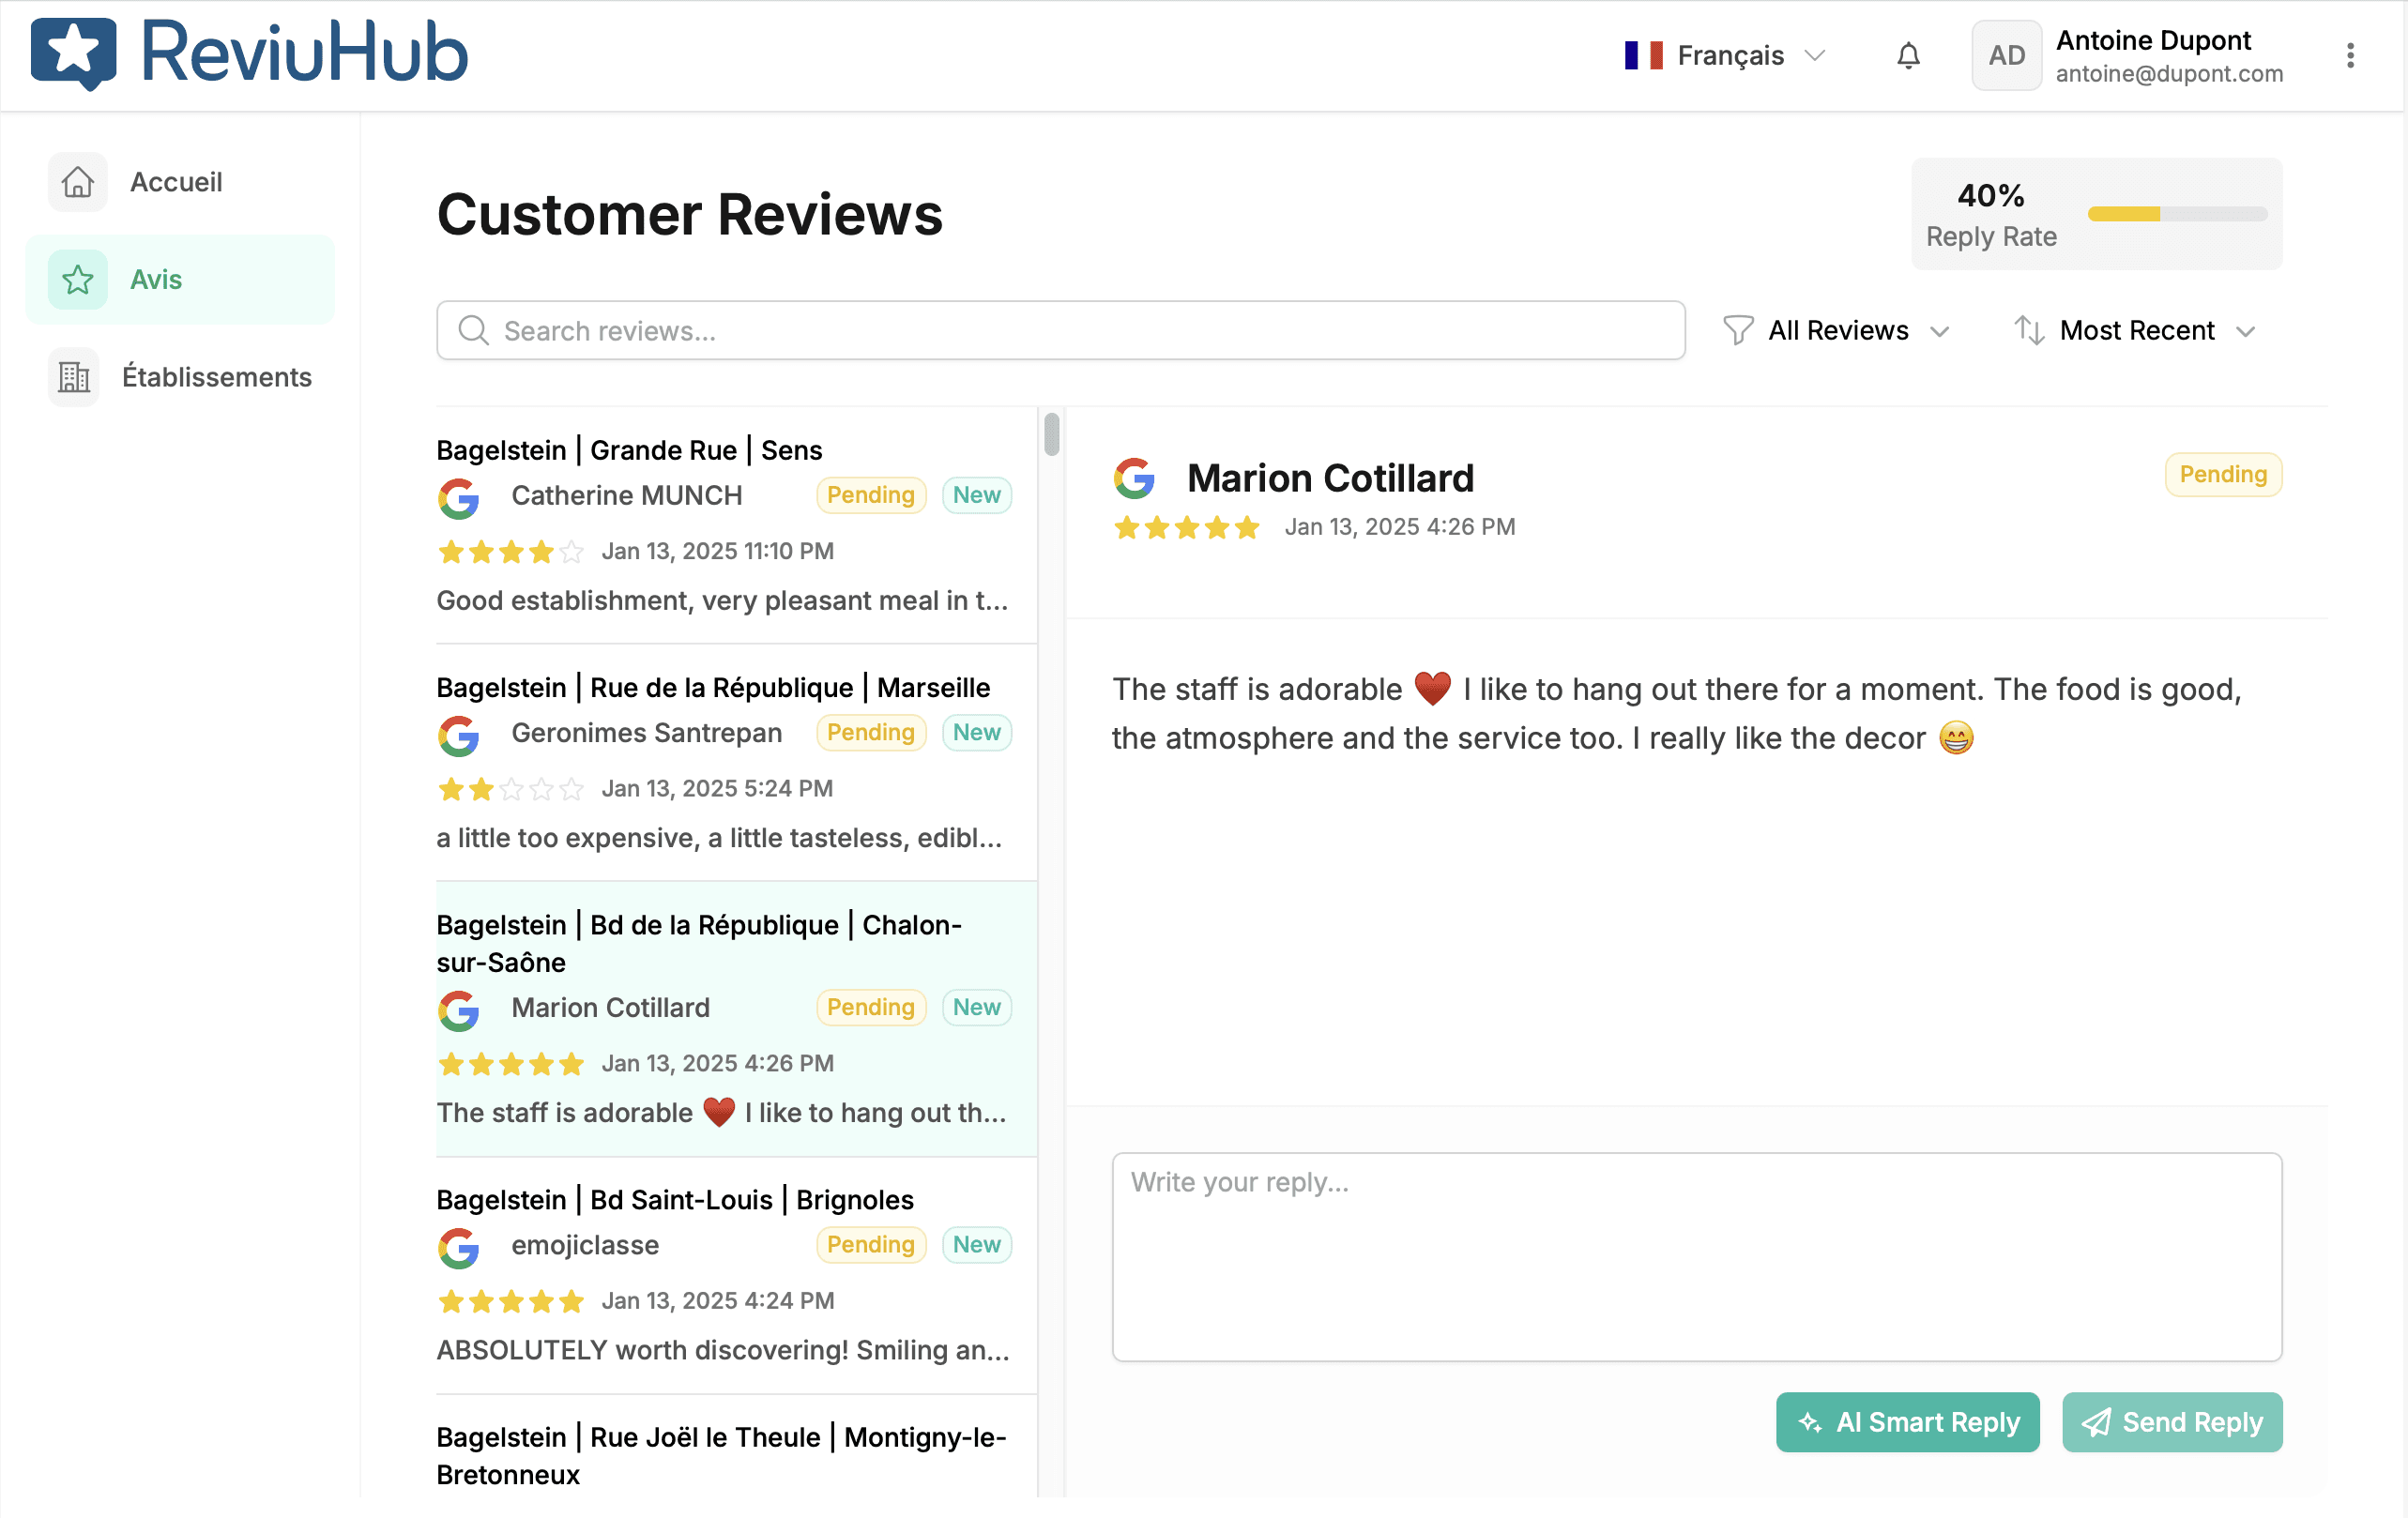2408x1518 pixels.
Task: Click "a little too expensive" preview text
Action: point(719,838)
